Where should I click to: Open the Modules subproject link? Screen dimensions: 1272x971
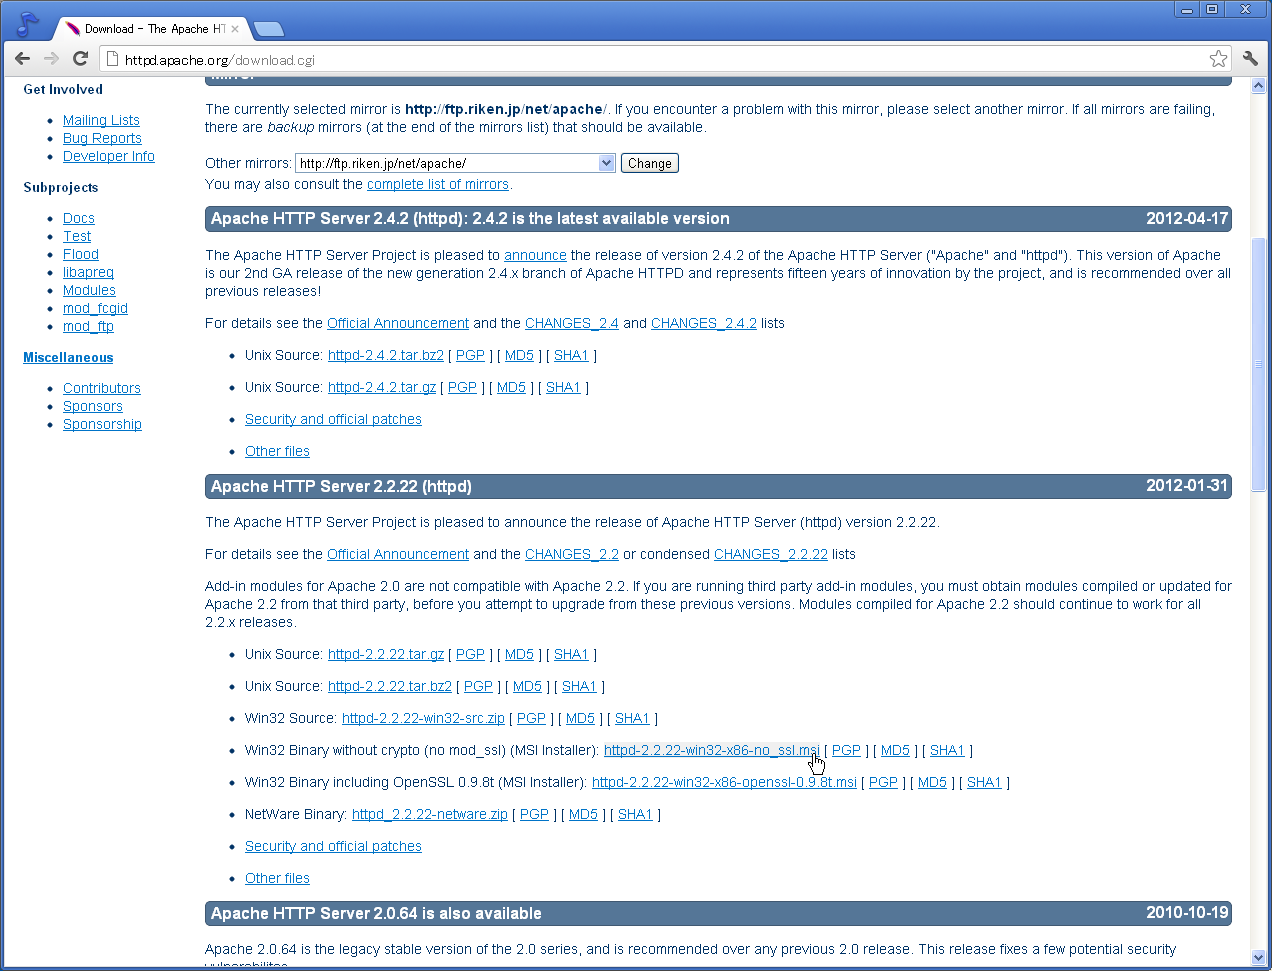(89, 290)
